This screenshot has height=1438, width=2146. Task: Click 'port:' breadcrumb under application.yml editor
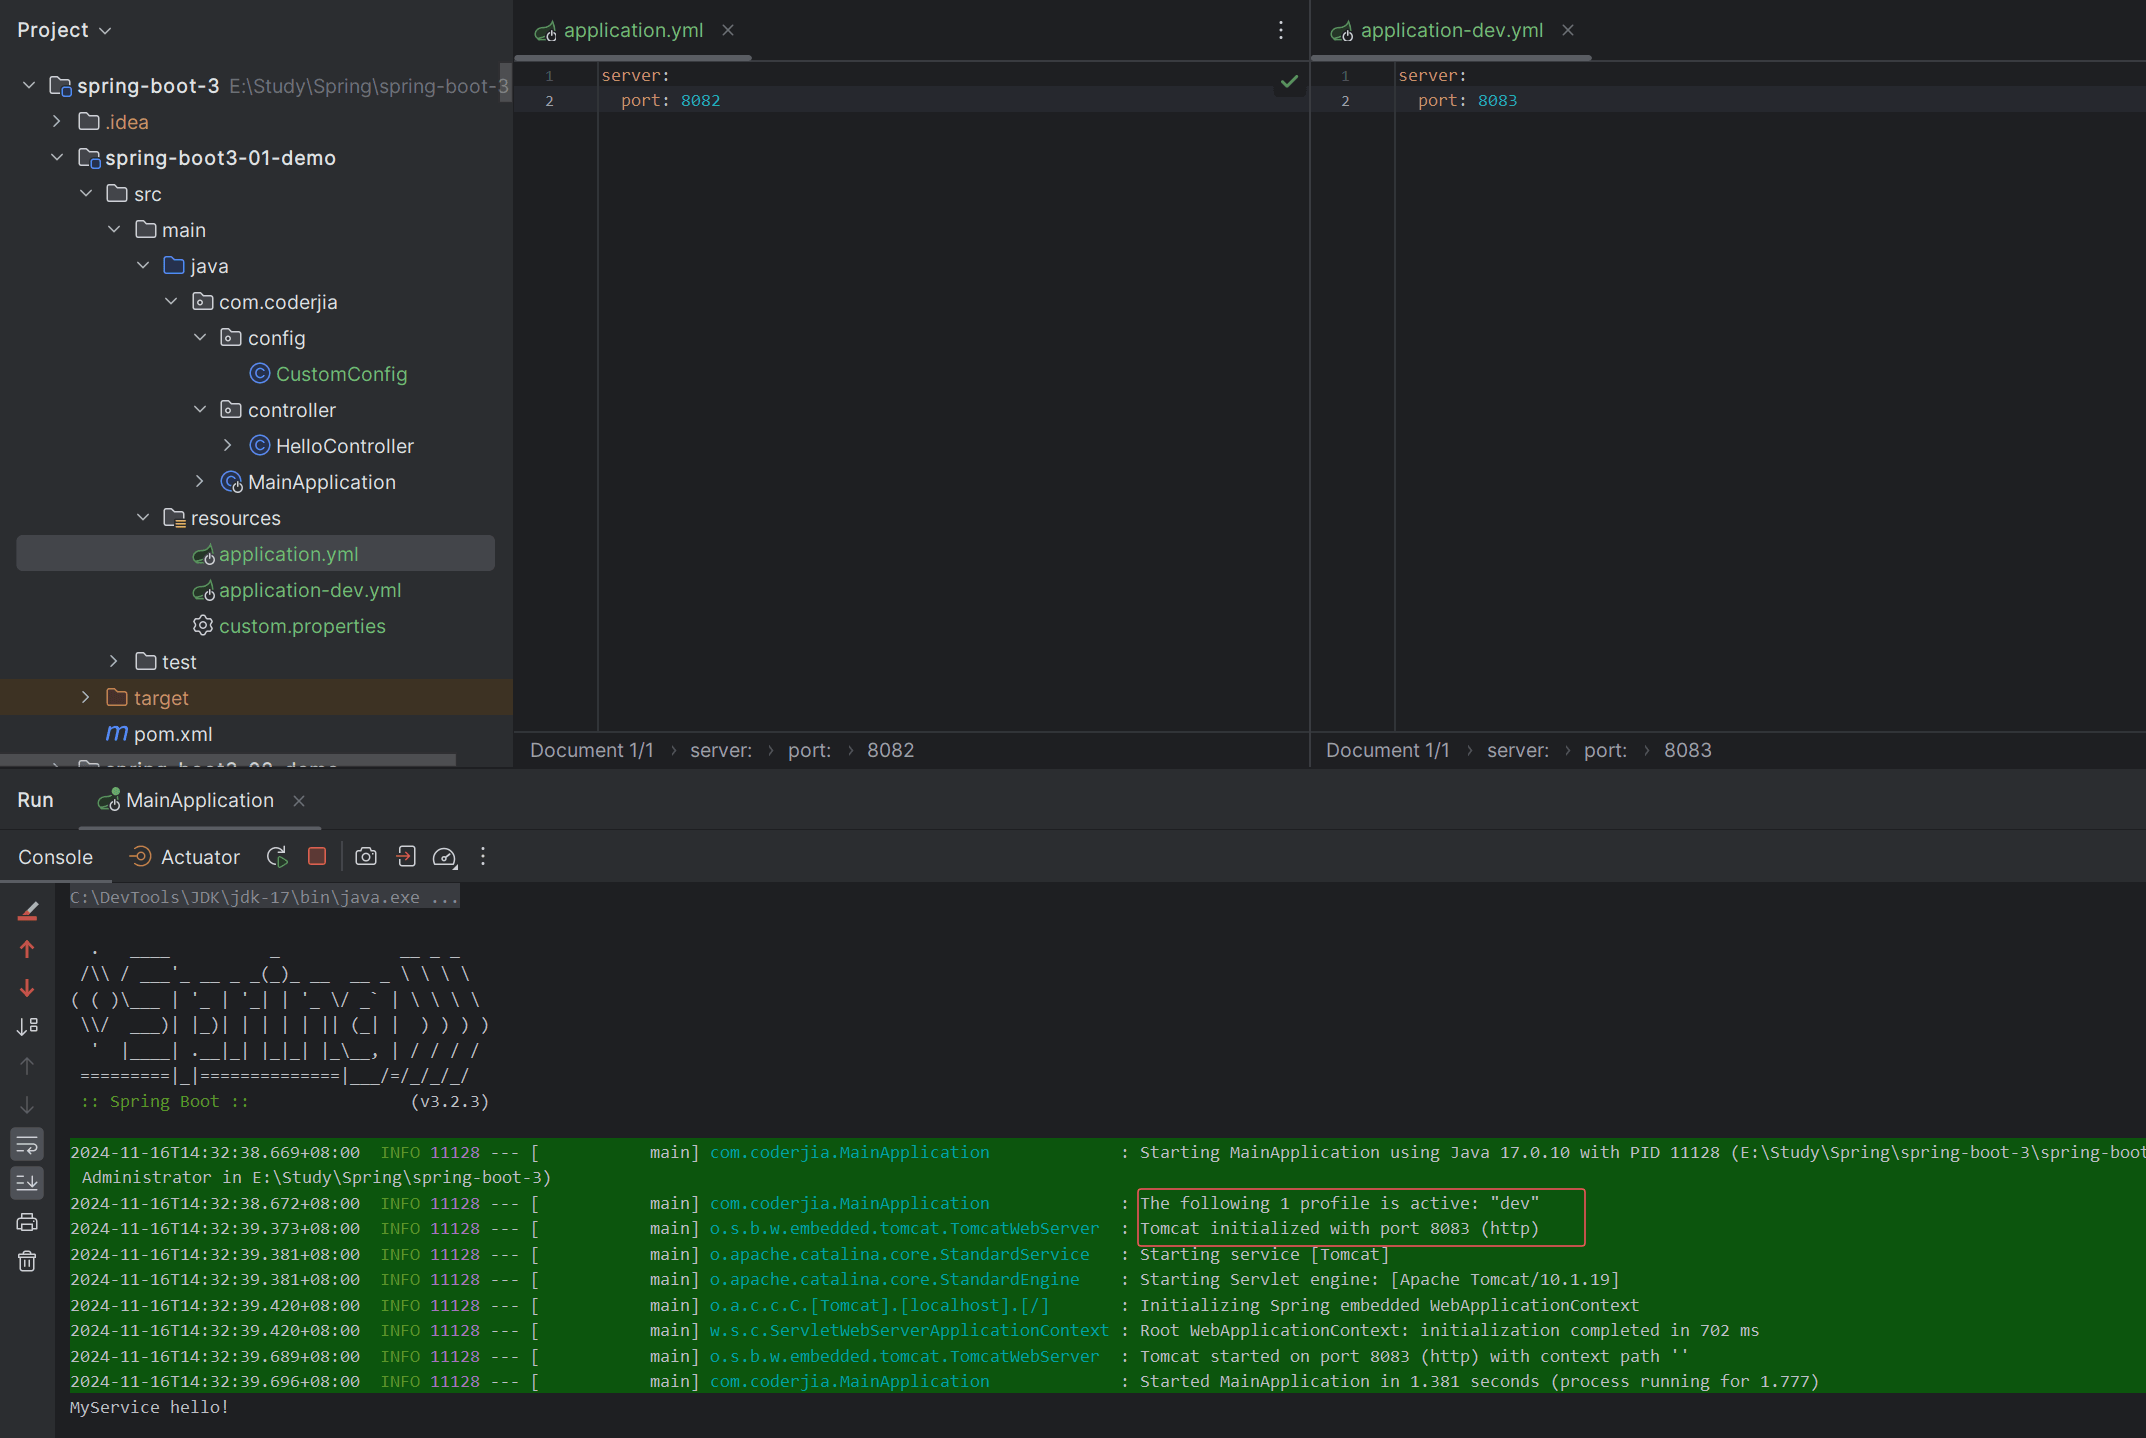click(809, 750)
